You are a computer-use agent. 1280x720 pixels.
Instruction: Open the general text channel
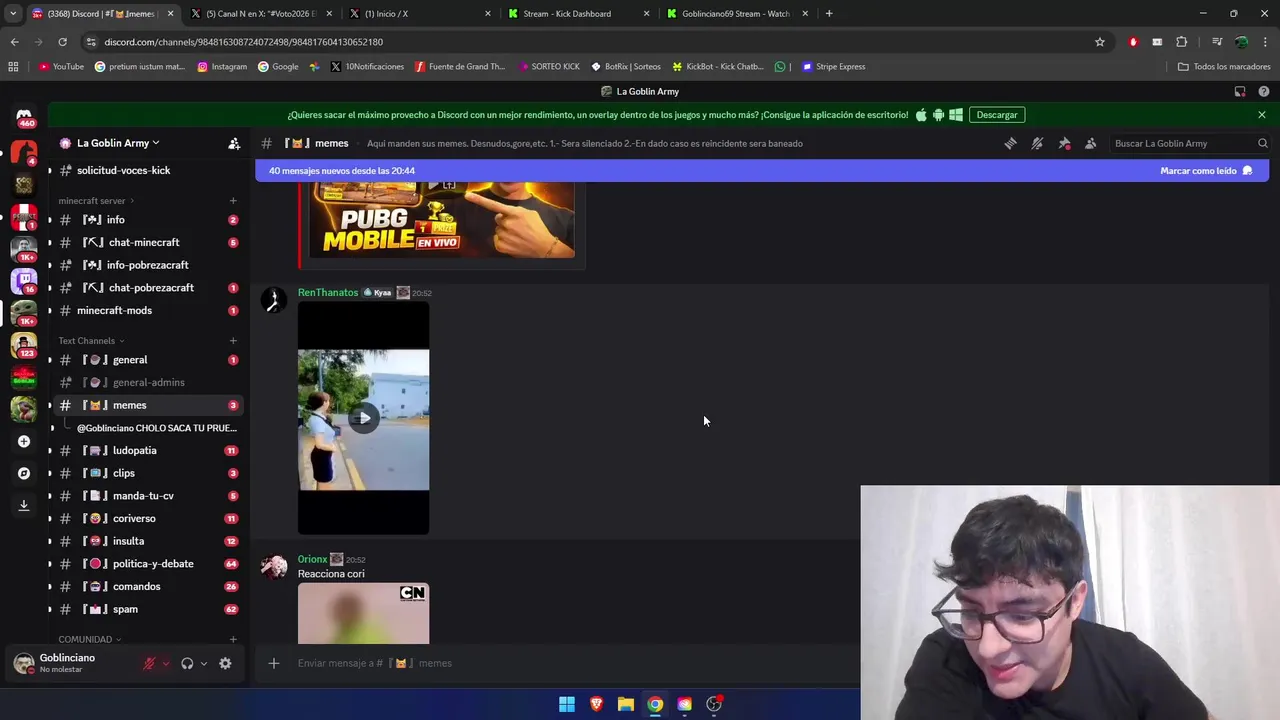click(147, 360)
